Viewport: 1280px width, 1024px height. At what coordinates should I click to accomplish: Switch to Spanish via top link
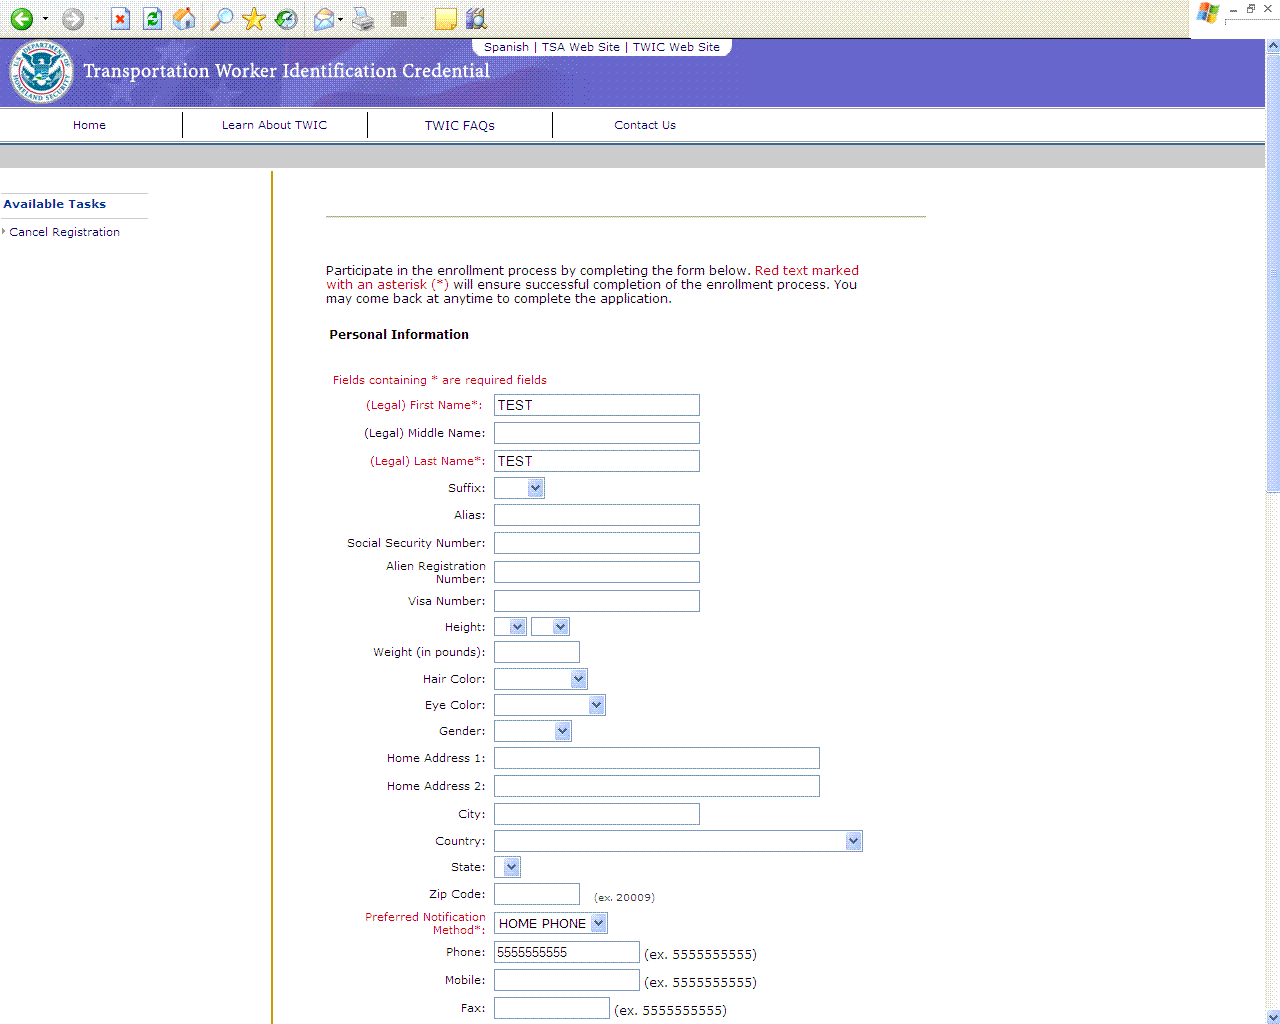tap(506, 47)
